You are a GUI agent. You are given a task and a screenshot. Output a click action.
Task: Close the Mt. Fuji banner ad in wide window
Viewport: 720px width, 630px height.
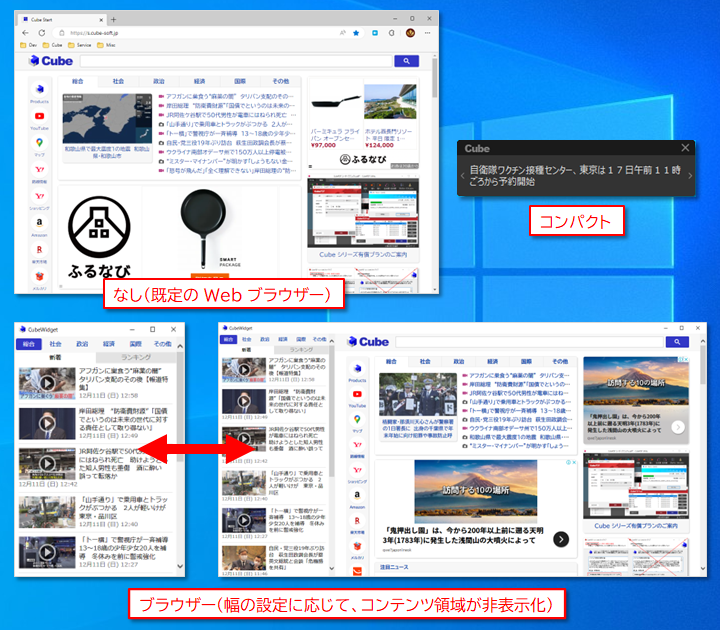tap(574, 462)
